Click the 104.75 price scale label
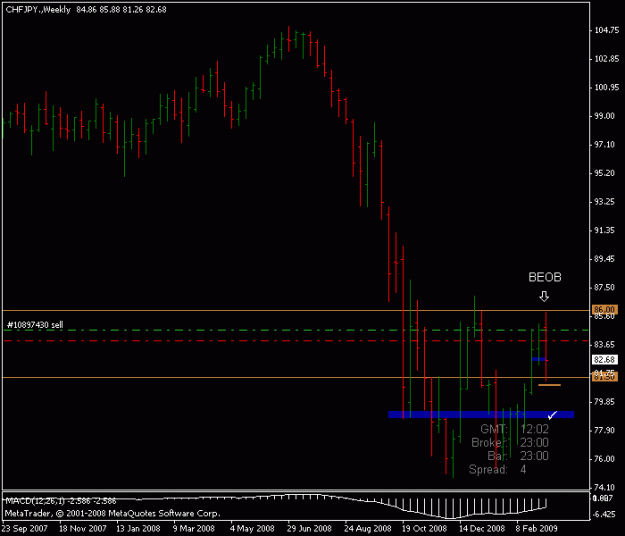Image resolution: width=625 pixels, height=536 pixels. pos(607,30)
